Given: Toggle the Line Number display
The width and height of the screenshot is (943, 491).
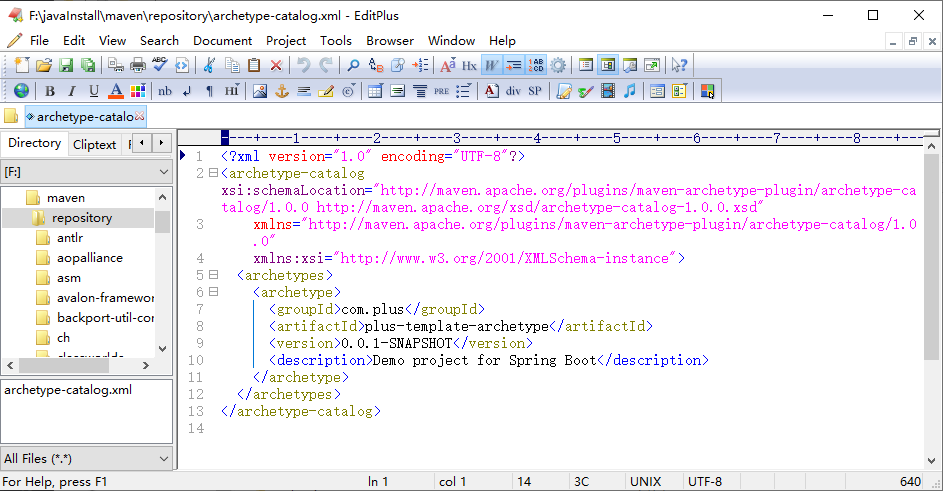Looking at the screenshot, I should point(535,65).
